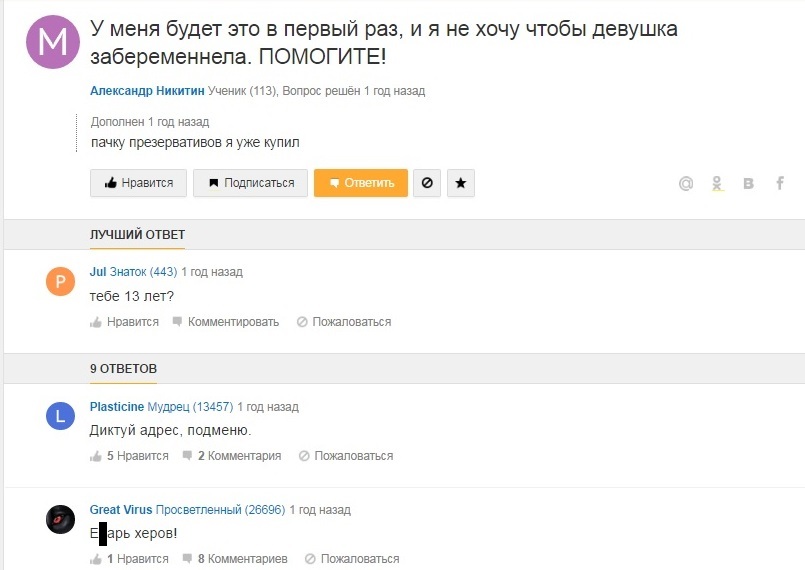Share to Odnoklassniki using its icon
This screenshot has width=805, height=570.
pyautogui.click(x=717, y=184)
